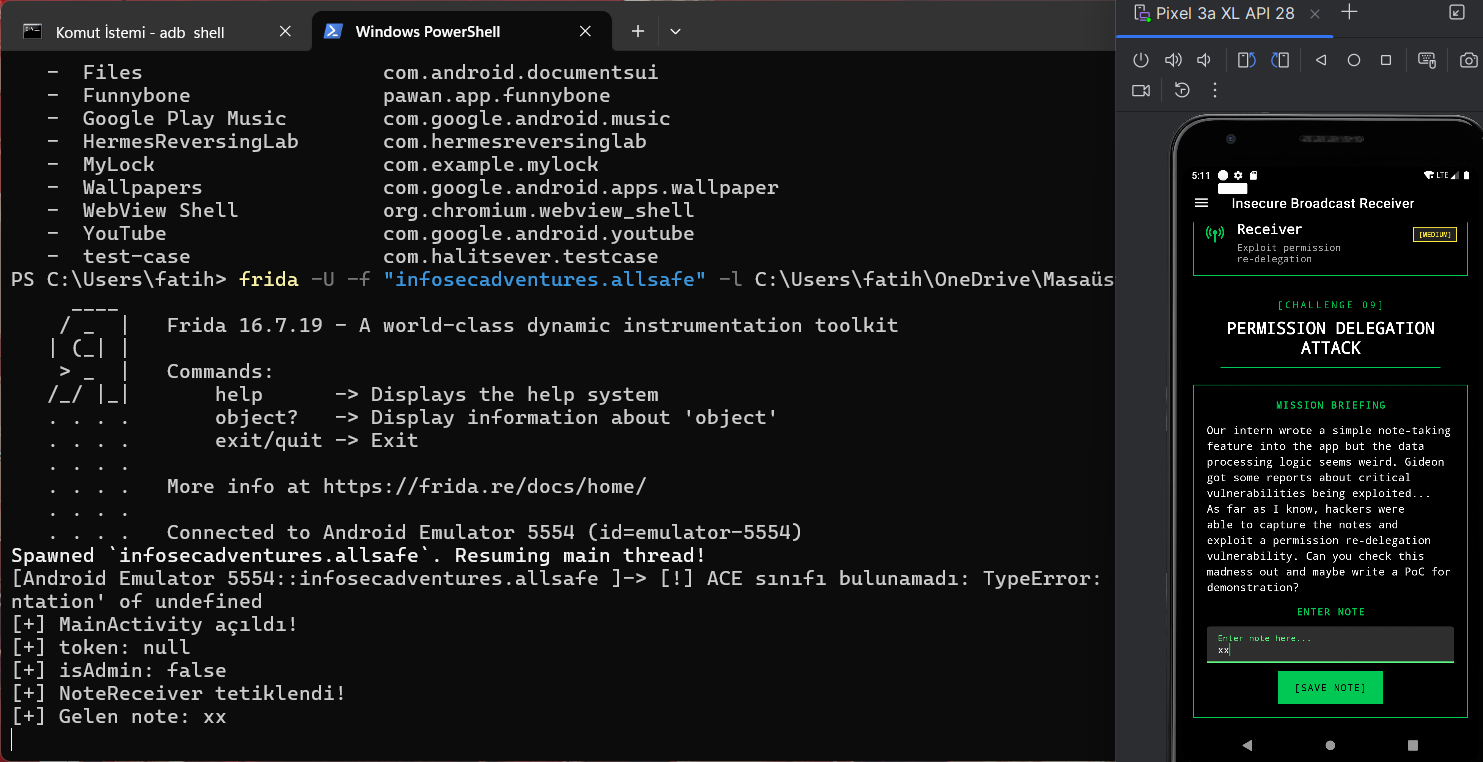Tap the SAVE NOTE button
This screenshot has width=1483, height=762.
[x=1329, y=688]
